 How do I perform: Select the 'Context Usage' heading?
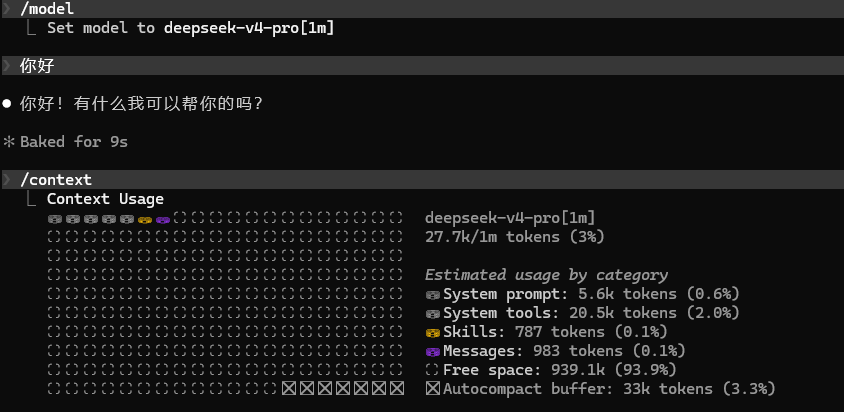pos(105,199)
